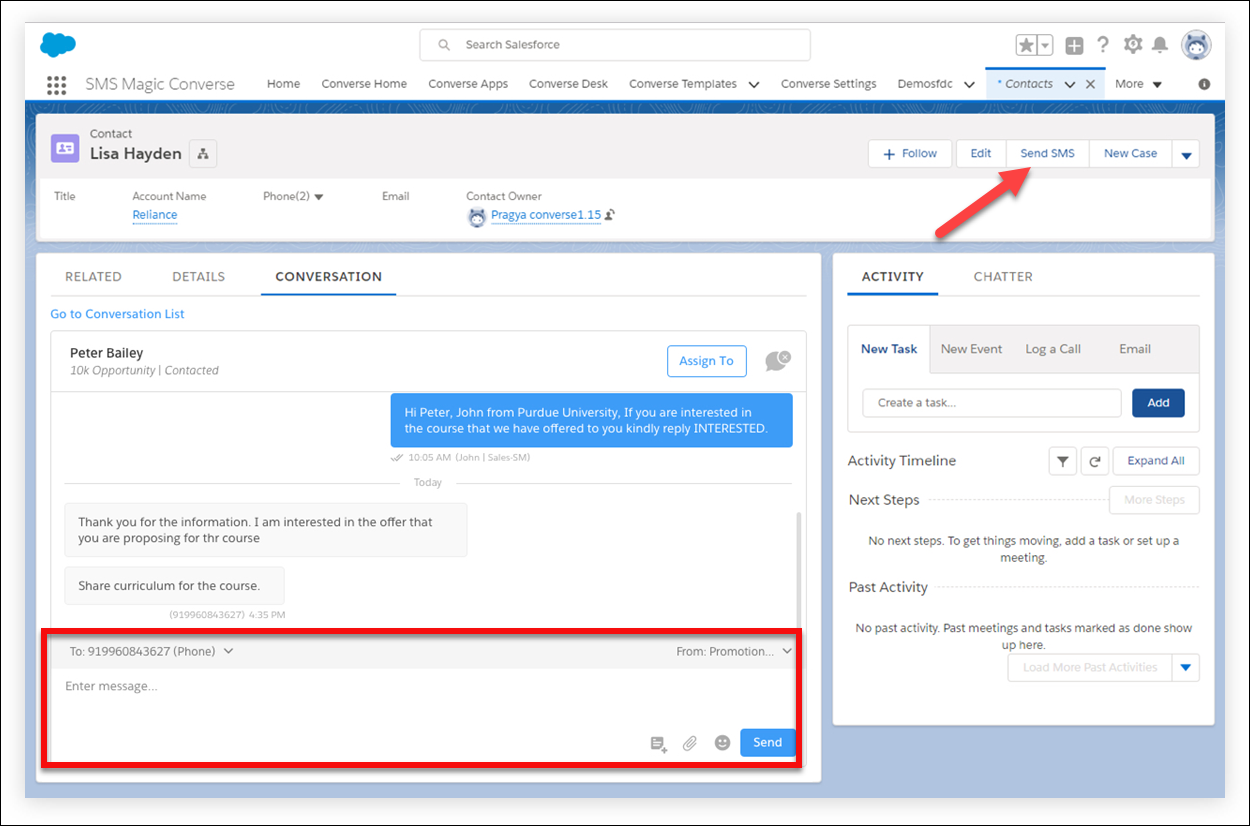The width and height of the screenshot is (1250, 826).
Task: Open Converse Apps tab
Action: (468, 84)
